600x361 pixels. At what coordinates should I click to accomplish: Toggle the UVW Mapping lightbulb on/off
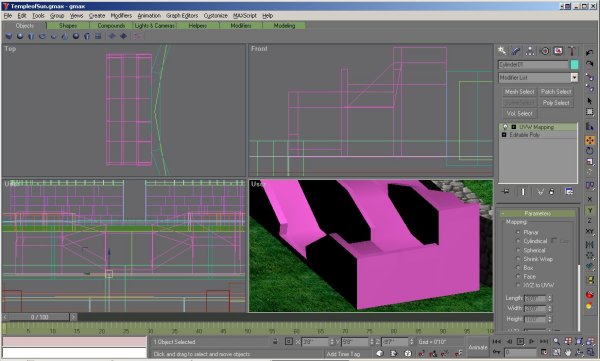tap(505, 127)
